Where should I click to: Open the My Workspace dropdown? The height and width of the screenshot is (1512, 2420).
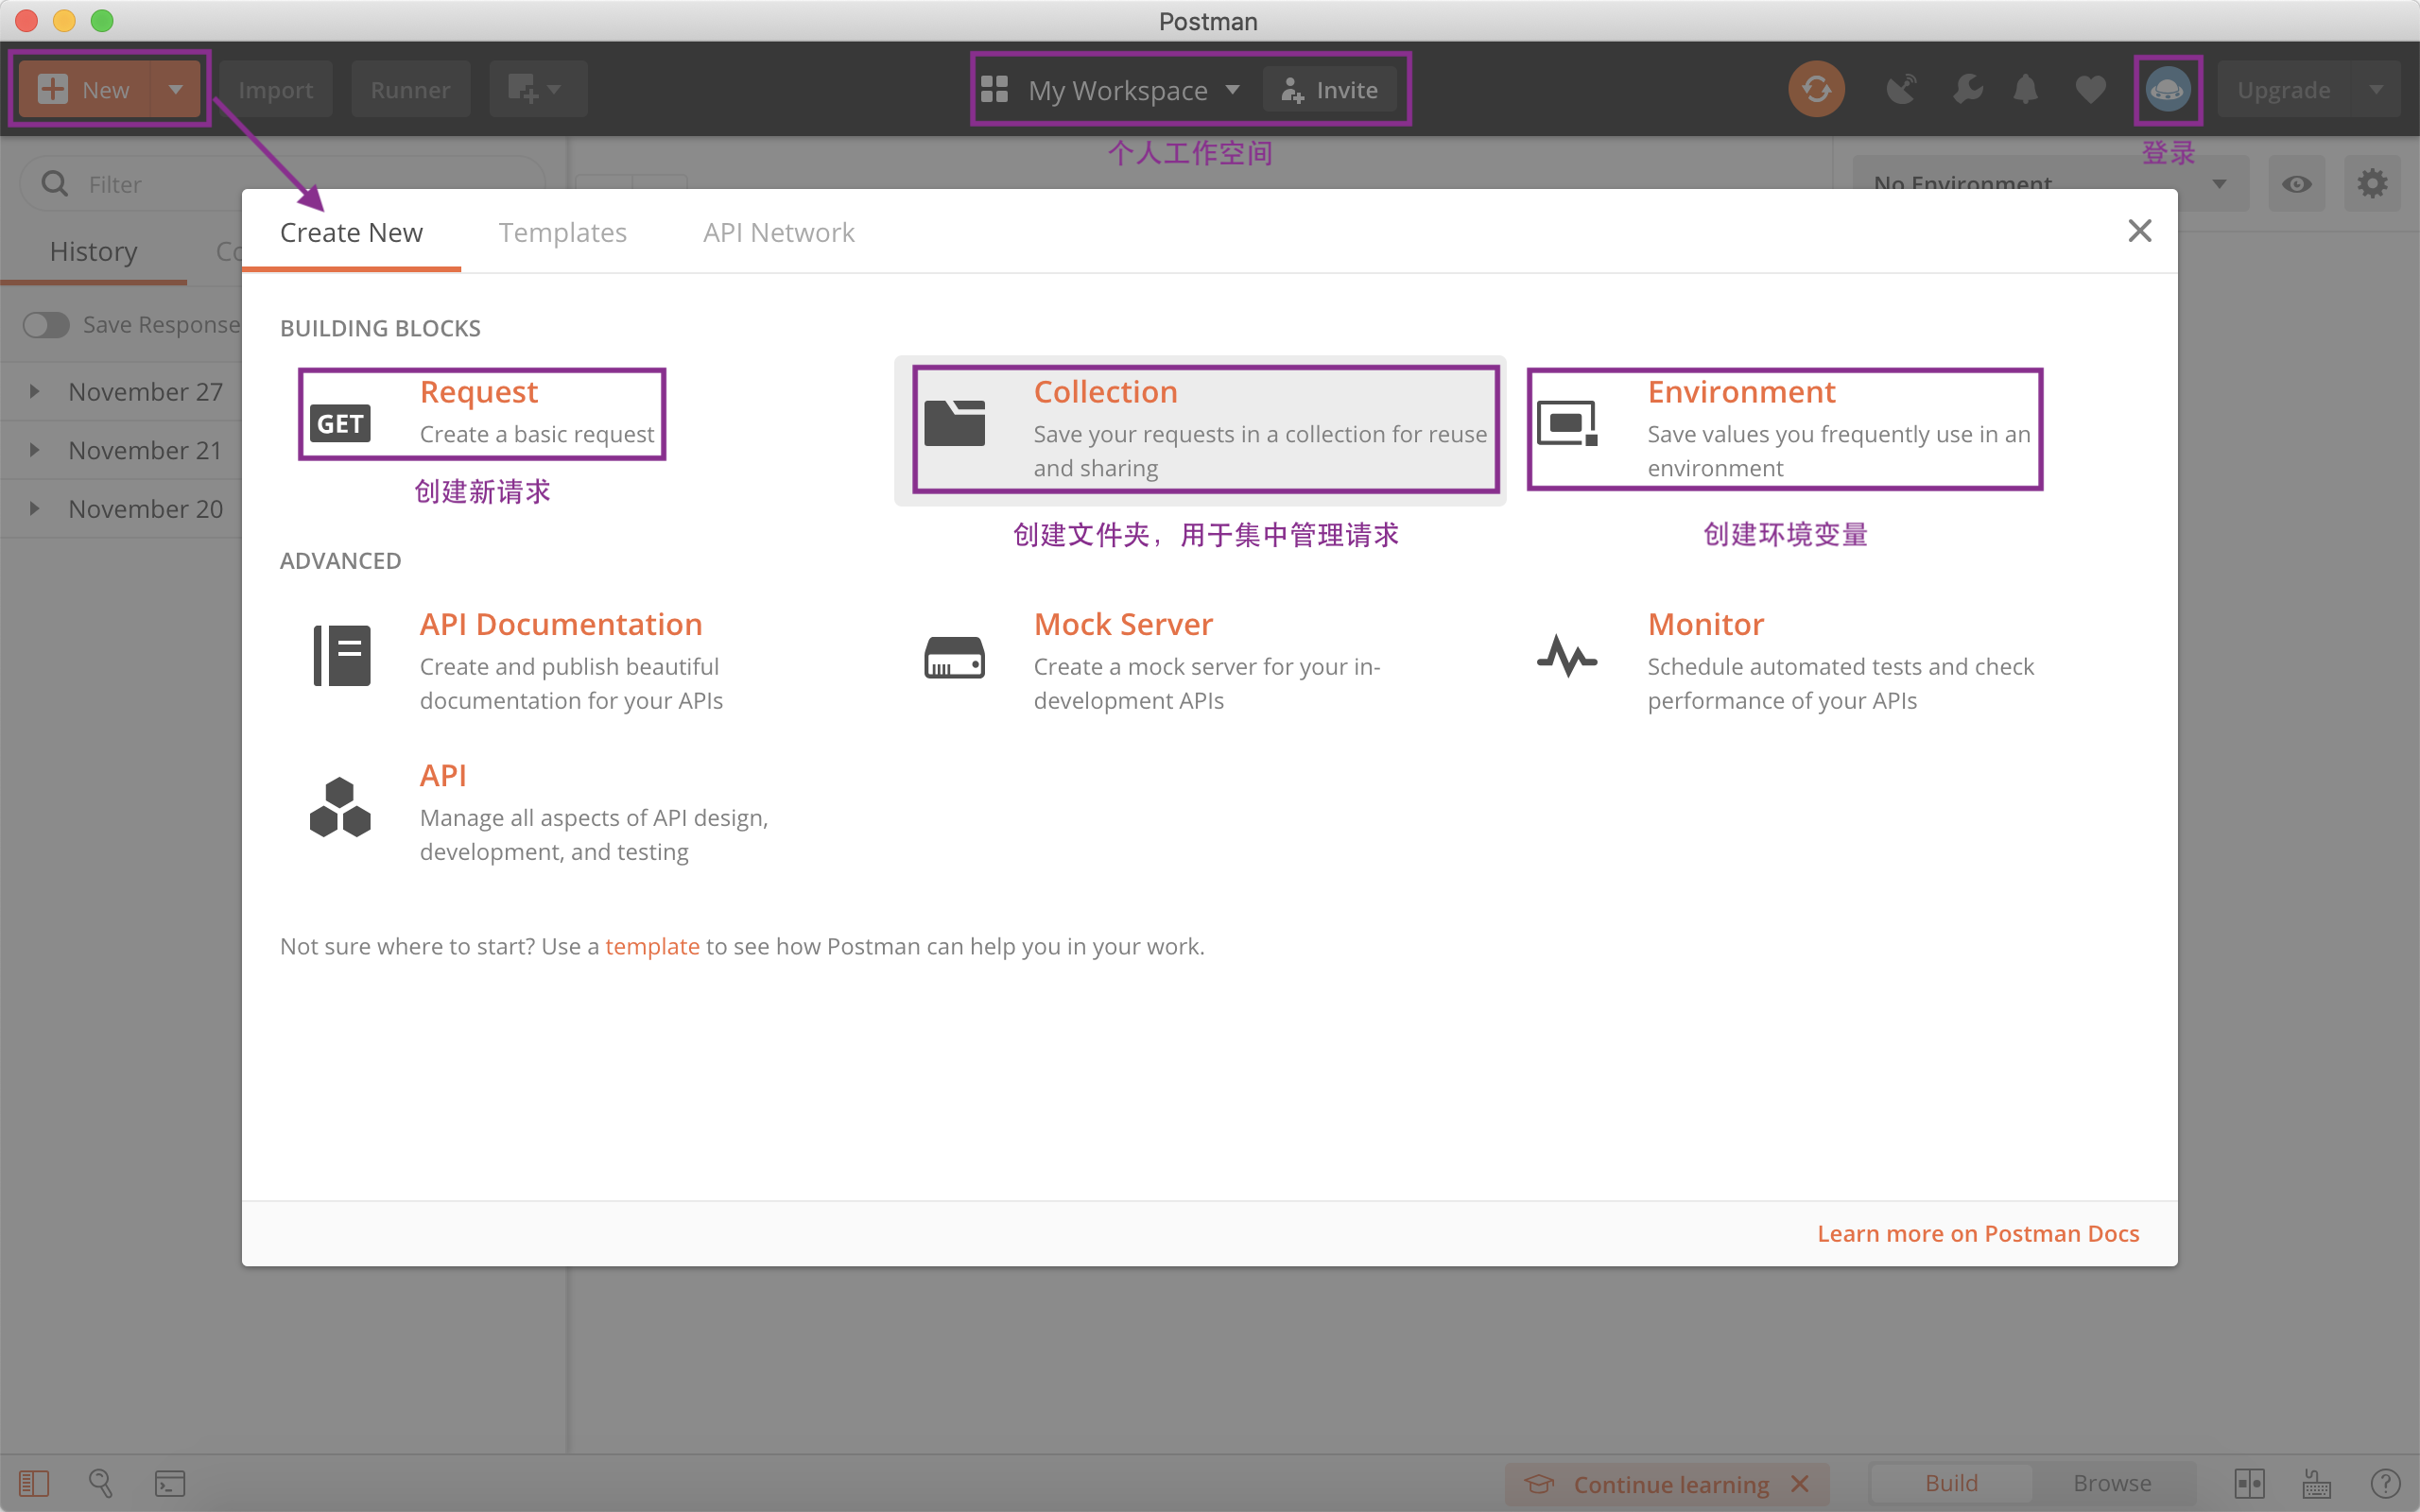coord(1135,90)
